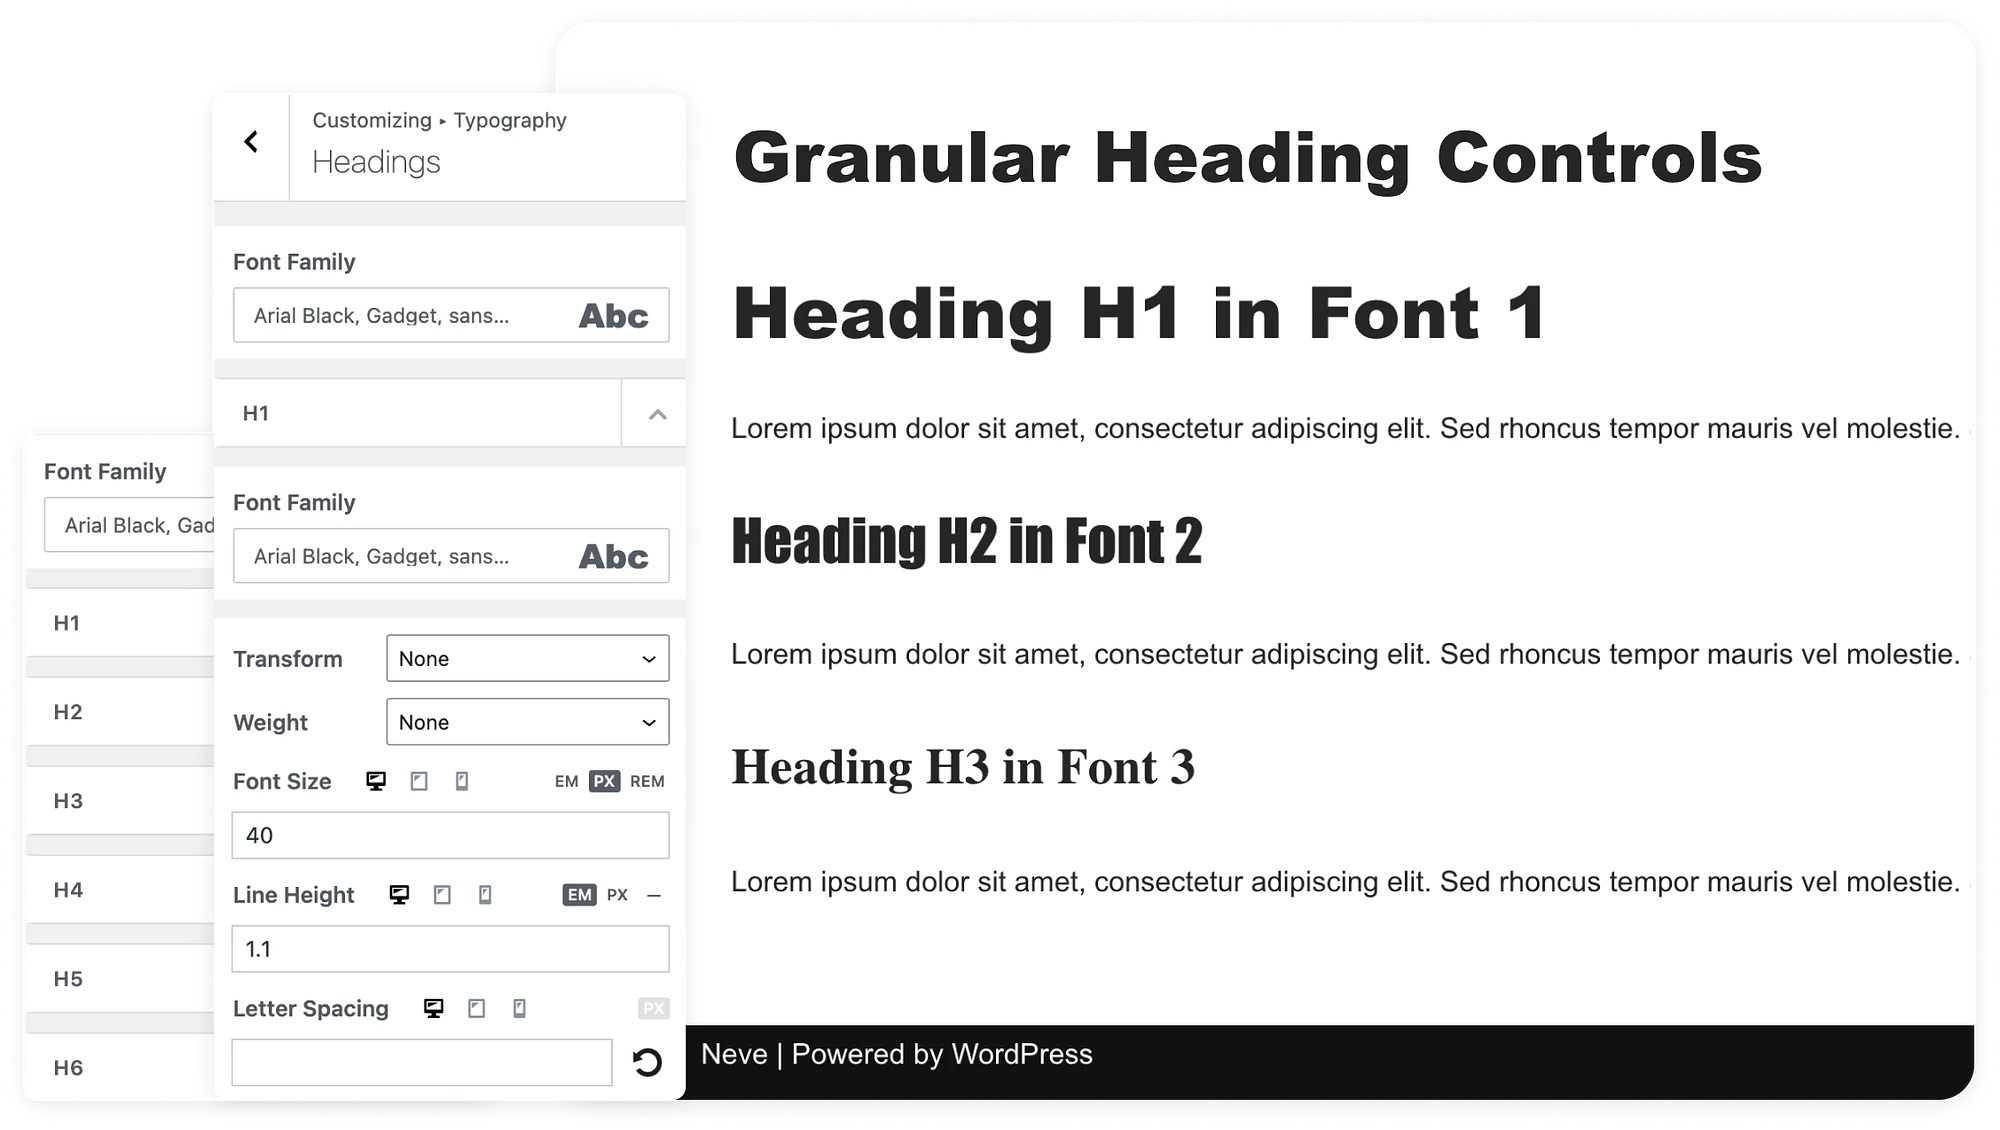The image size is (2000, 1130).
Task: Select EM unit for Line Height
Action: 578,894
